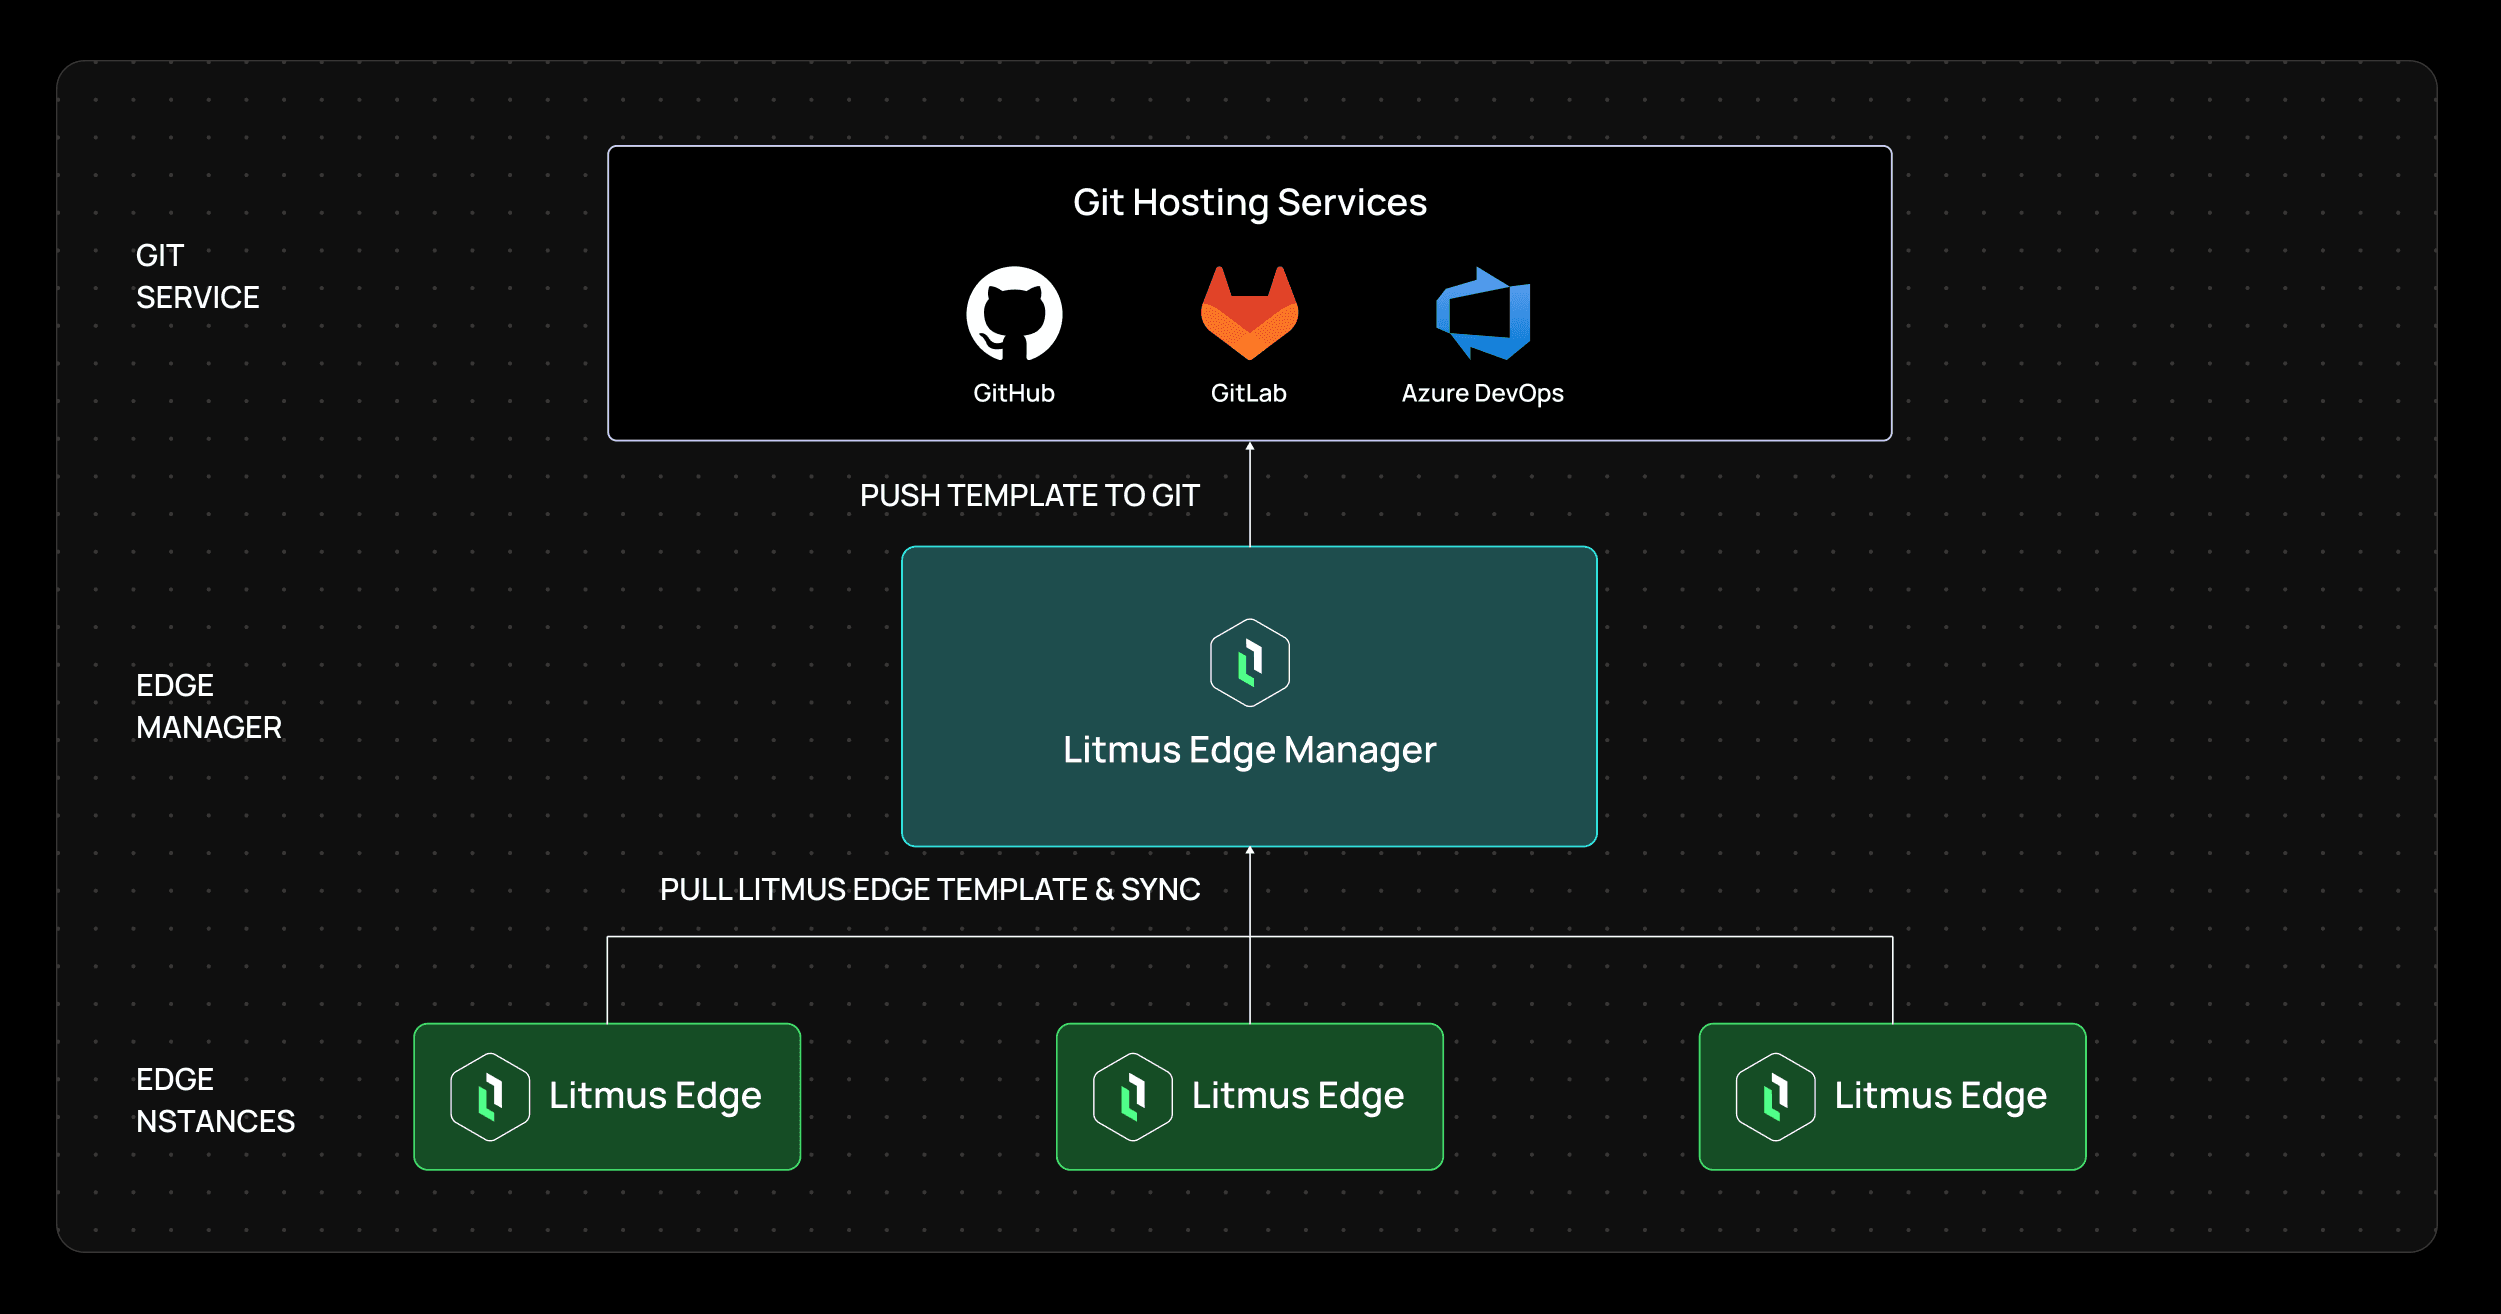This screenshot has height=1314, width=2501.
Task: Click the 'EDGE NSTANCES' row label
Action: tap(215, 1100)
